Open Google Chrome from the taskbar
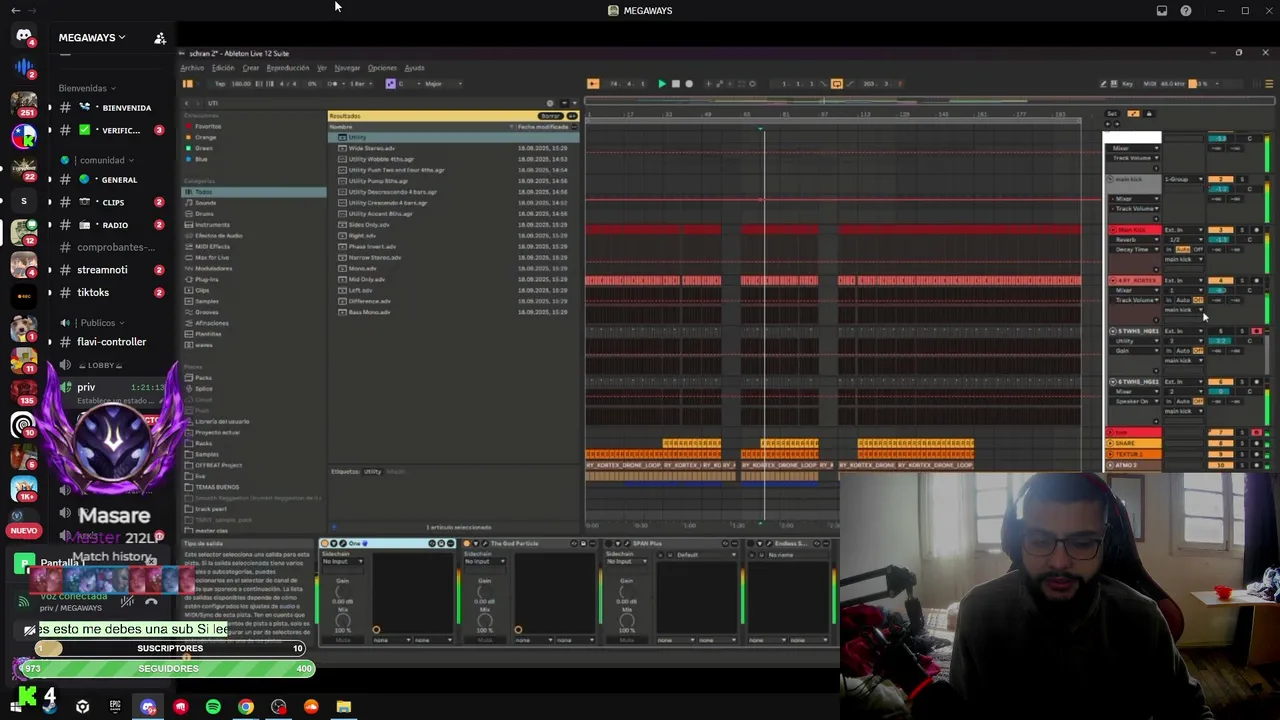1280x720 pixels. click(246, 707)
